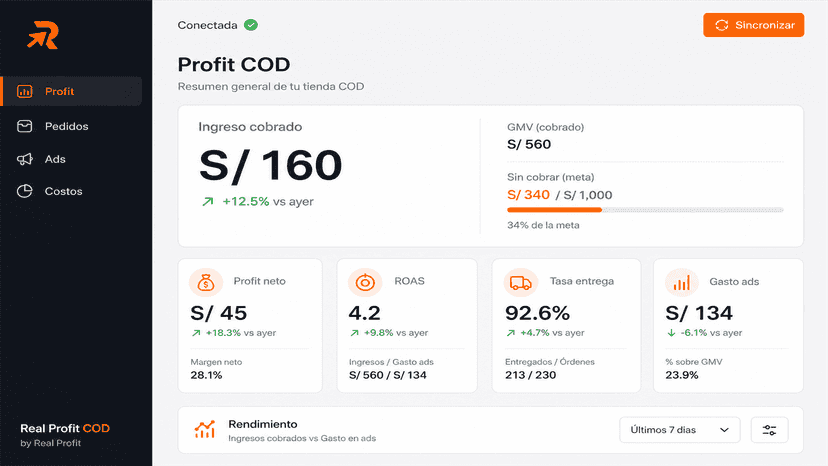Open the Profit section in sidebar
Screen dimensions: 828x466
72,91
